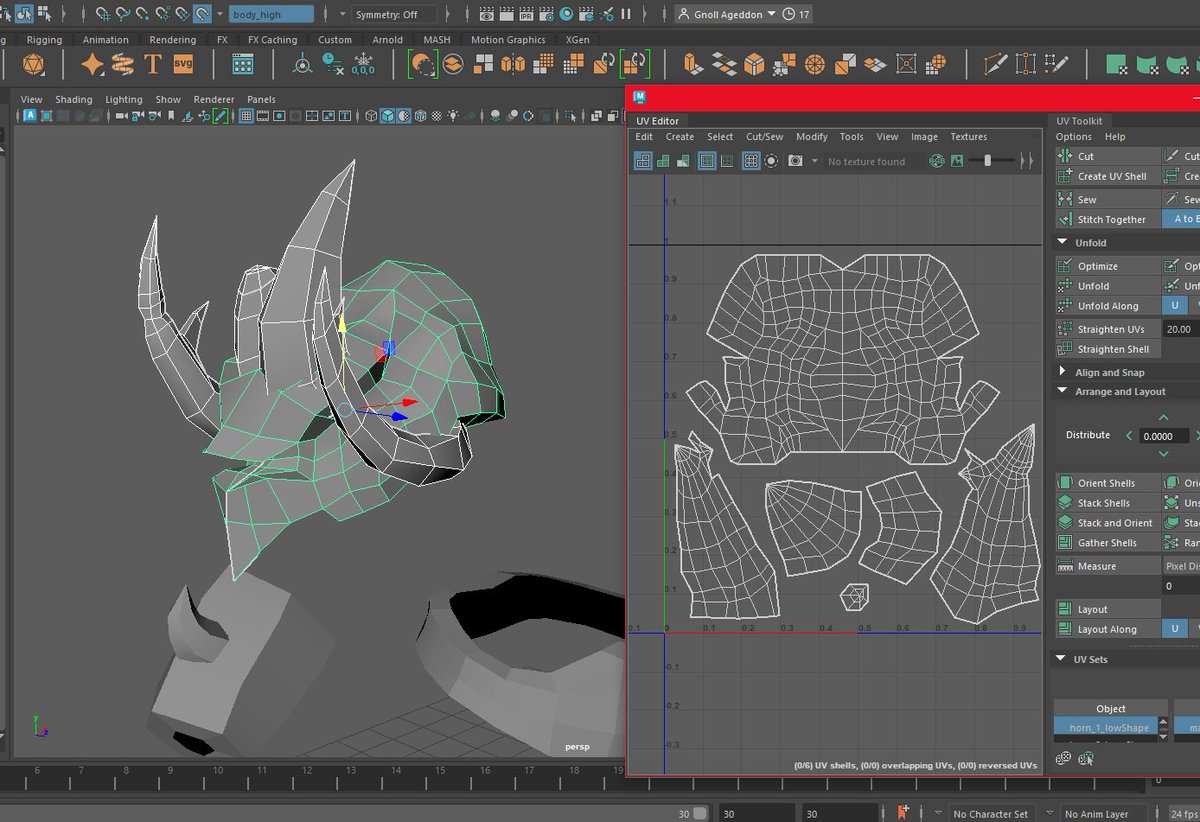This screenshot has width=1200, height=822.
Task: Open the texture dropdown arrow beside No texture found
Action: click(x=815, y=161)
